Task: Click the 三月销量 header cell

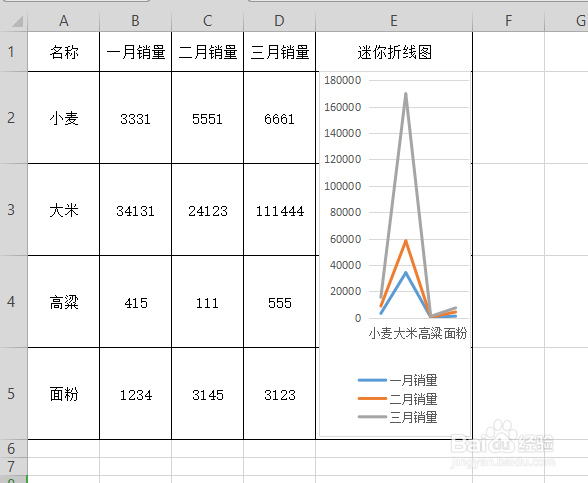Action: click(279, 52)
